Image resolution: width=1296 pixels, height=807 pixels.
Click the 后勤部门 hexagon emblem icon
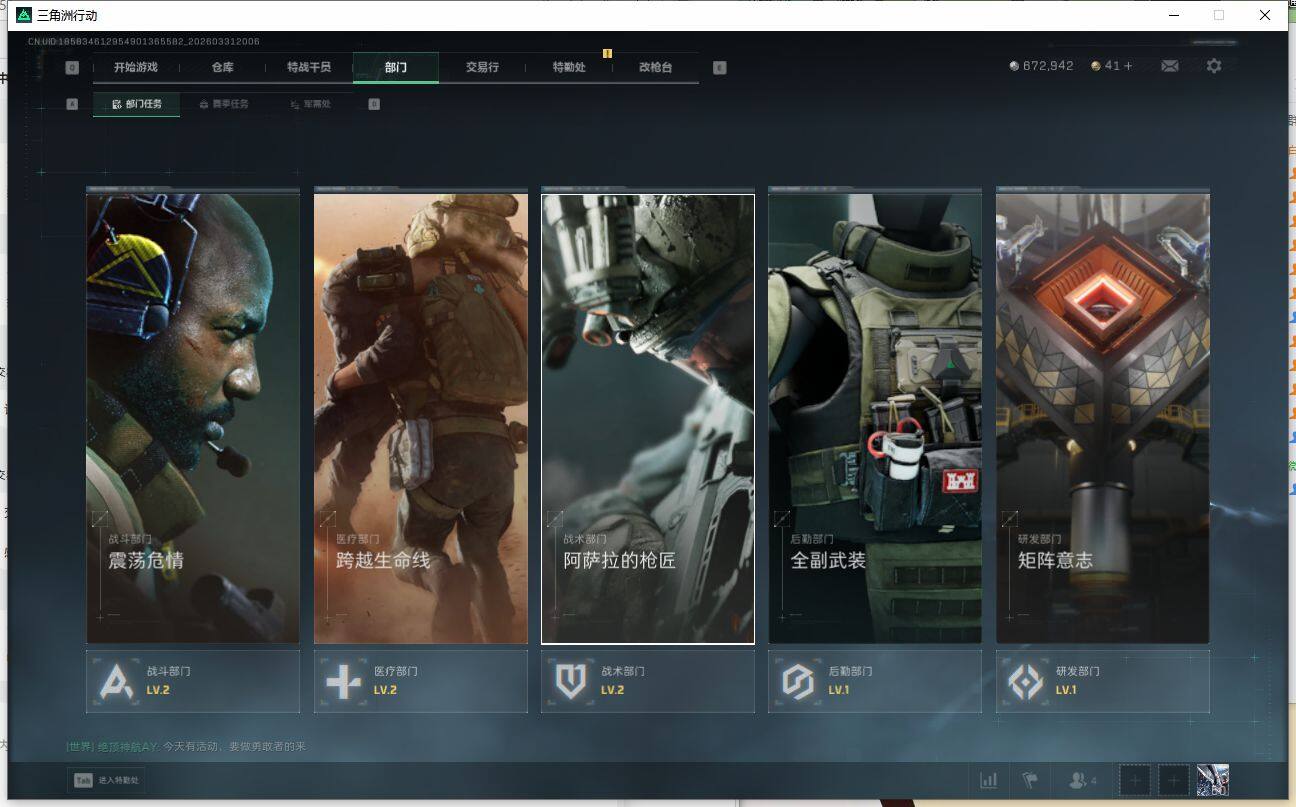(x=798, y=682)
